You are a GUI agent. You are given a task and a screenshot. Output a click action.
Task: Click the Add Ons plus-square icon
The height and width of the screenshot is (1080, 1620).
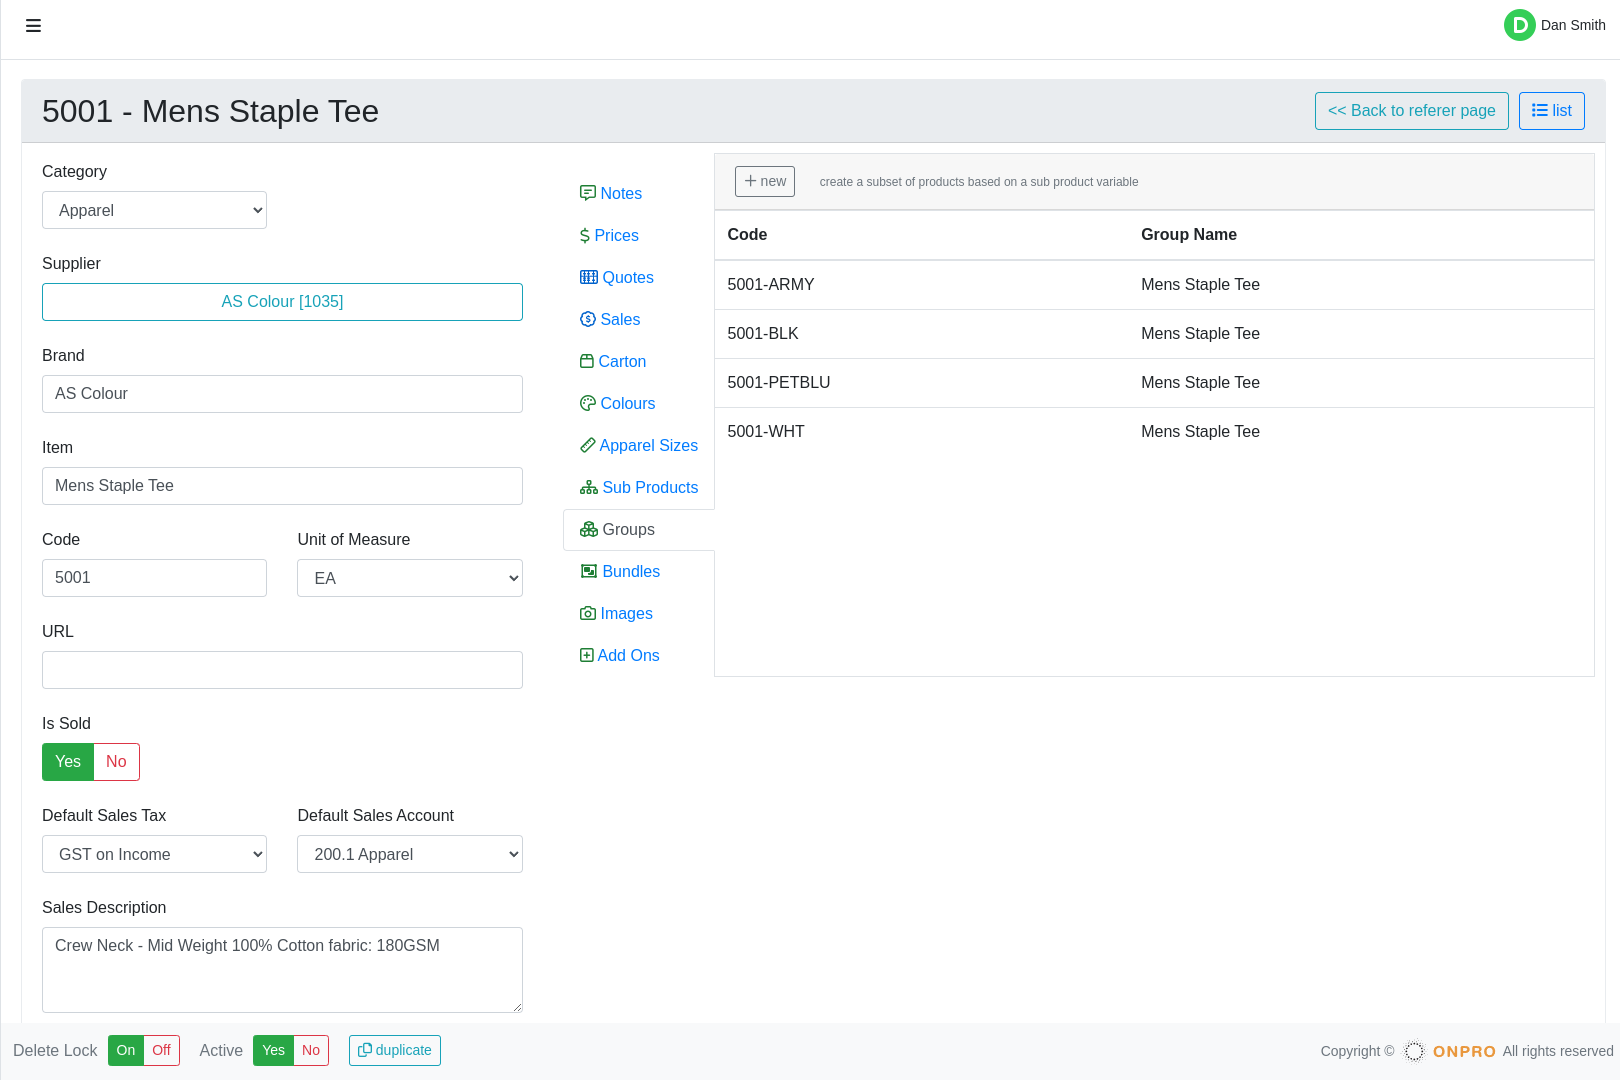[x=587, y=655]
